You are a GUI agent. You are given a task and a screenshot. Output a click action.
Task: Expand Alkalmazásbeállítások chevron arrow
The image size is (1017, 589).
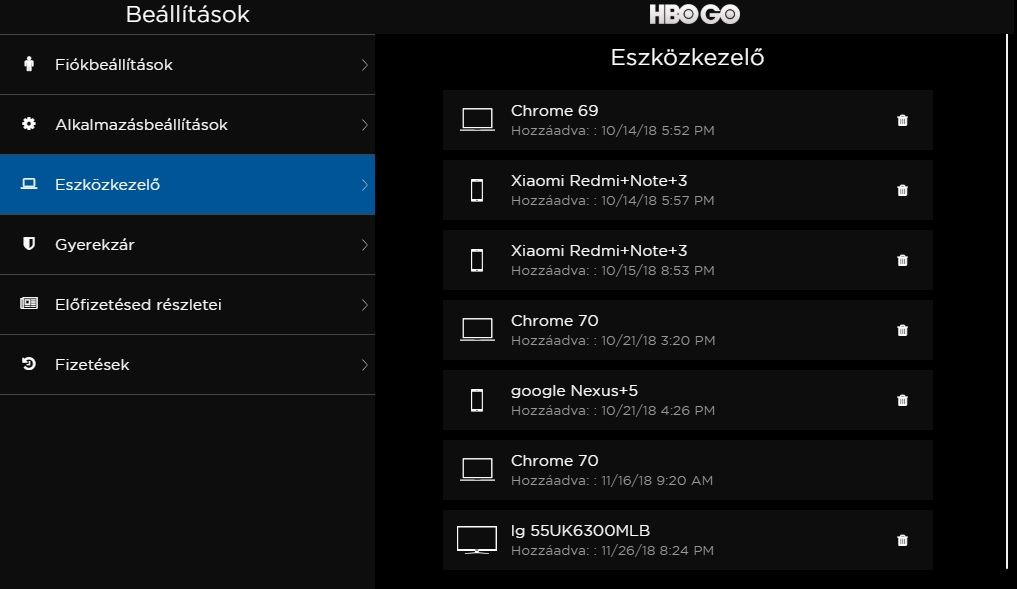coord(365,125)
